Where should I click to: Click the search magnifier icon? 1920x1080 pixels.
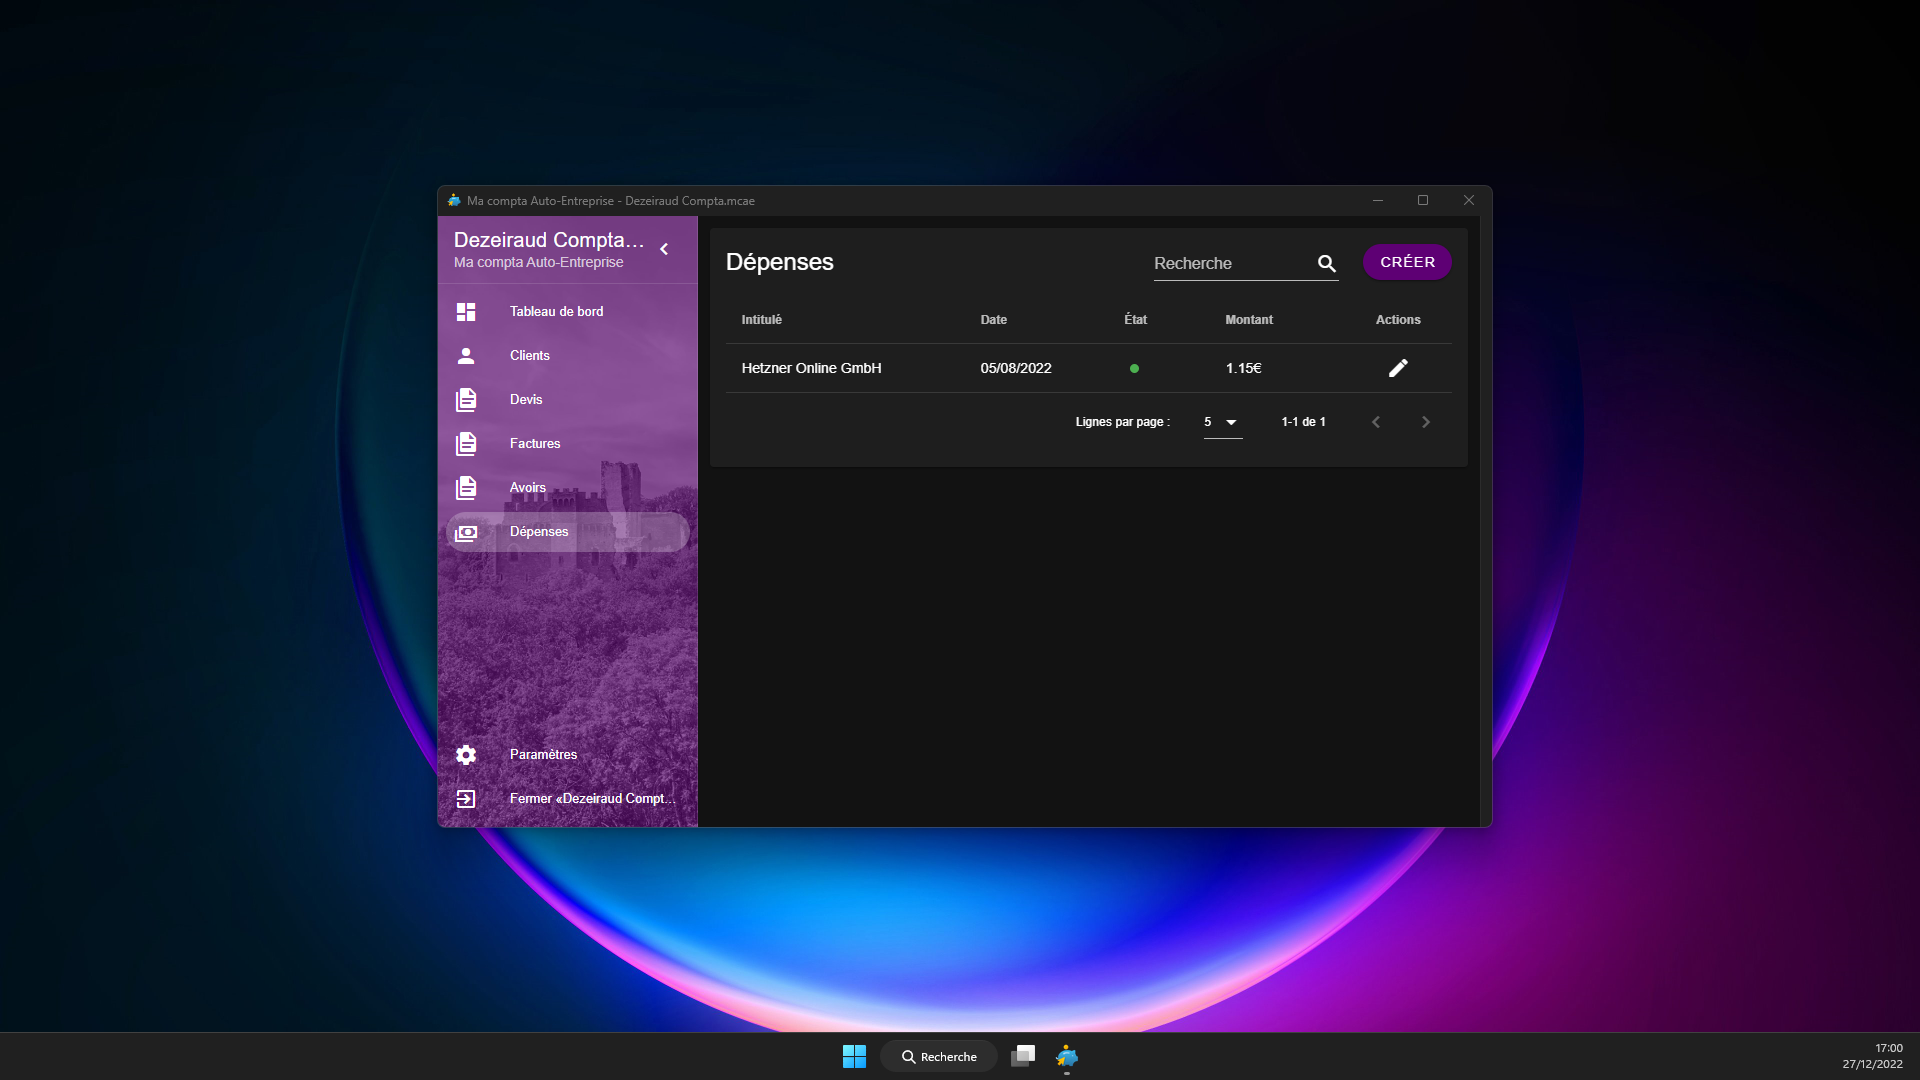[1326, 263]
